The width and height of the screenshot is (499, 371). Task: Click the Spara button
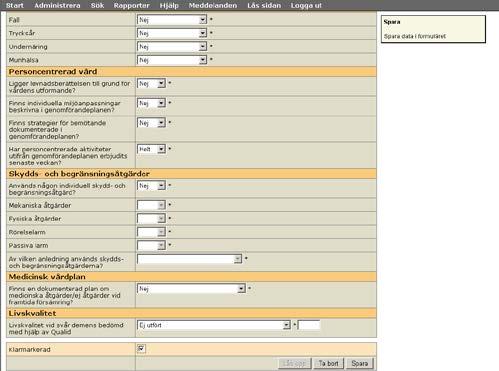(x=359, y=363)
